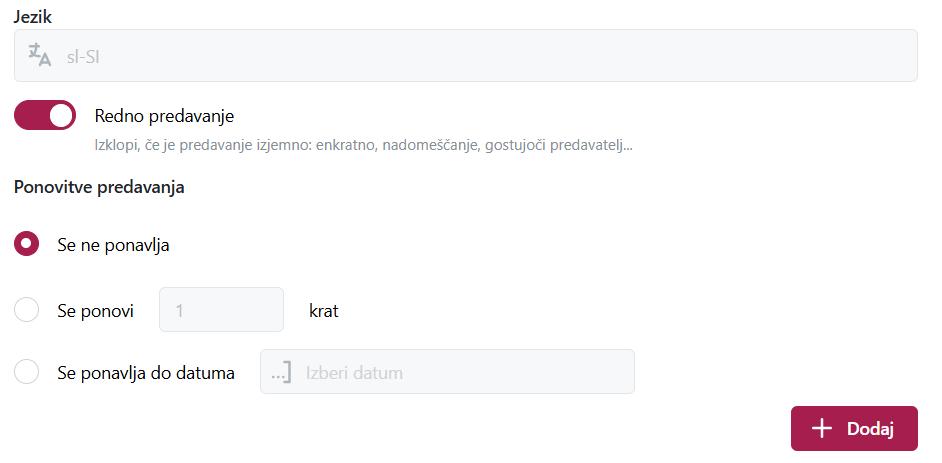The height and width of the screenshot is (463, 942).
Task: Click the repeat count number field
Action: pyautogui.click(x=221, y=309)
